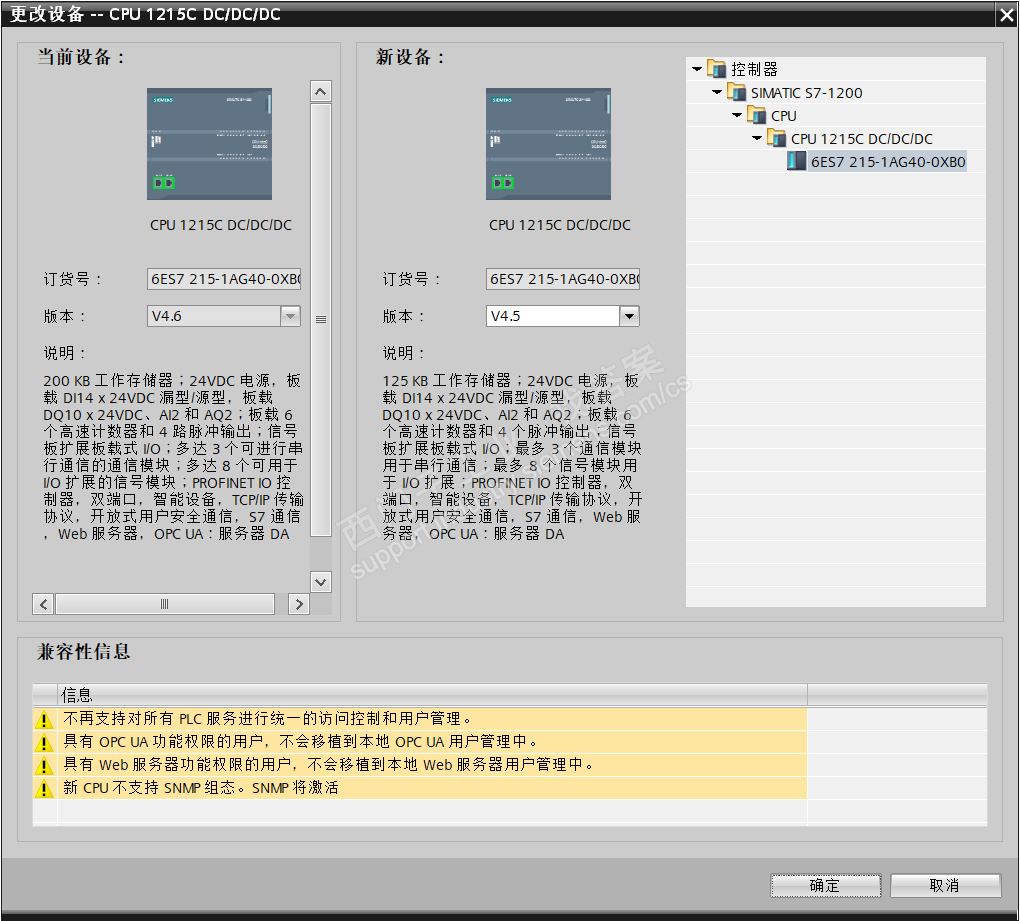The height and width of the screenshot is (921, 1020).
Task: Select SIMATIC S7-1200 tree label
Action: click(807, 92)
